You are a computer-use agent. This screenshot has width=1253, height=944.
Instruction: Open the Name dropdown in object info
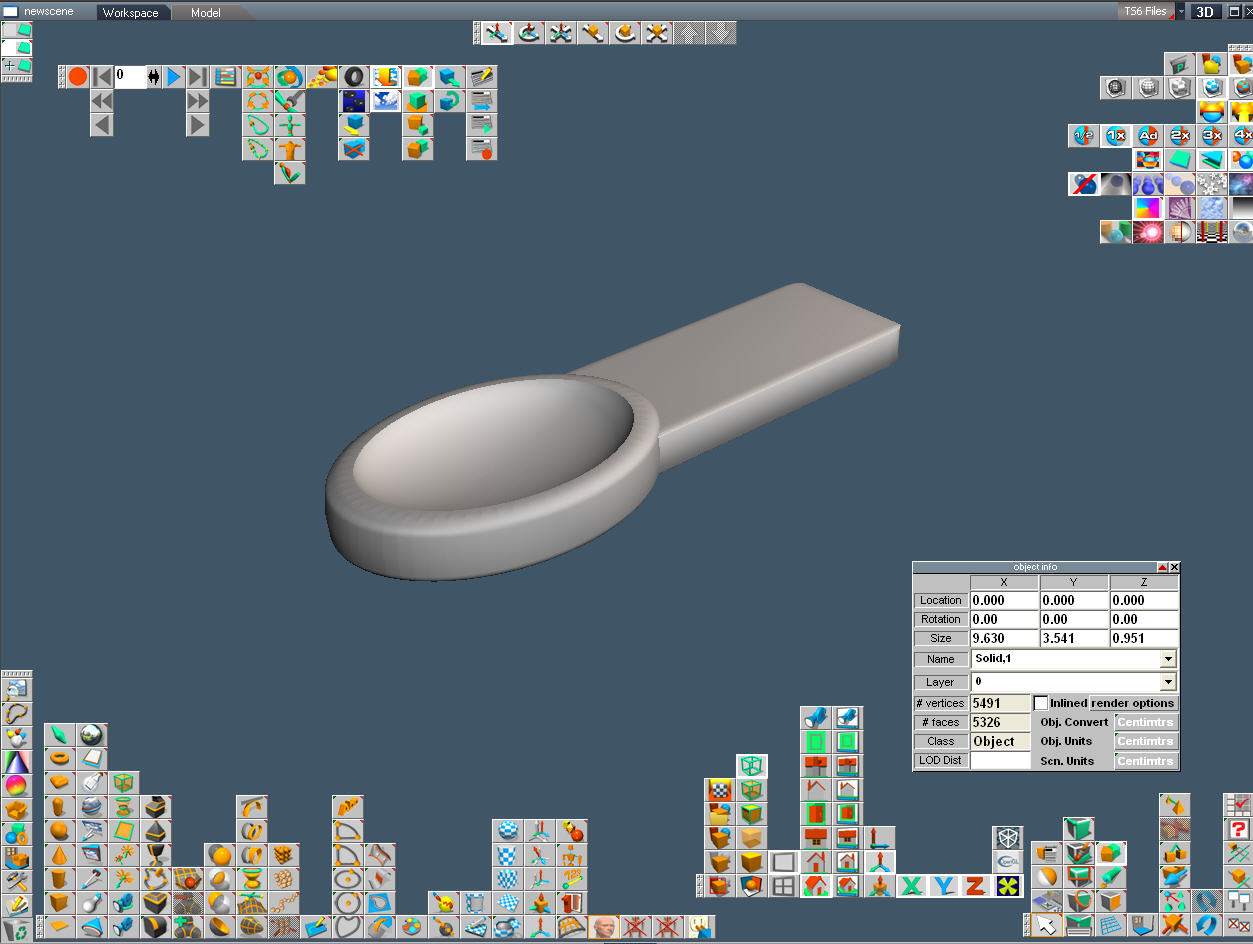1167,659
